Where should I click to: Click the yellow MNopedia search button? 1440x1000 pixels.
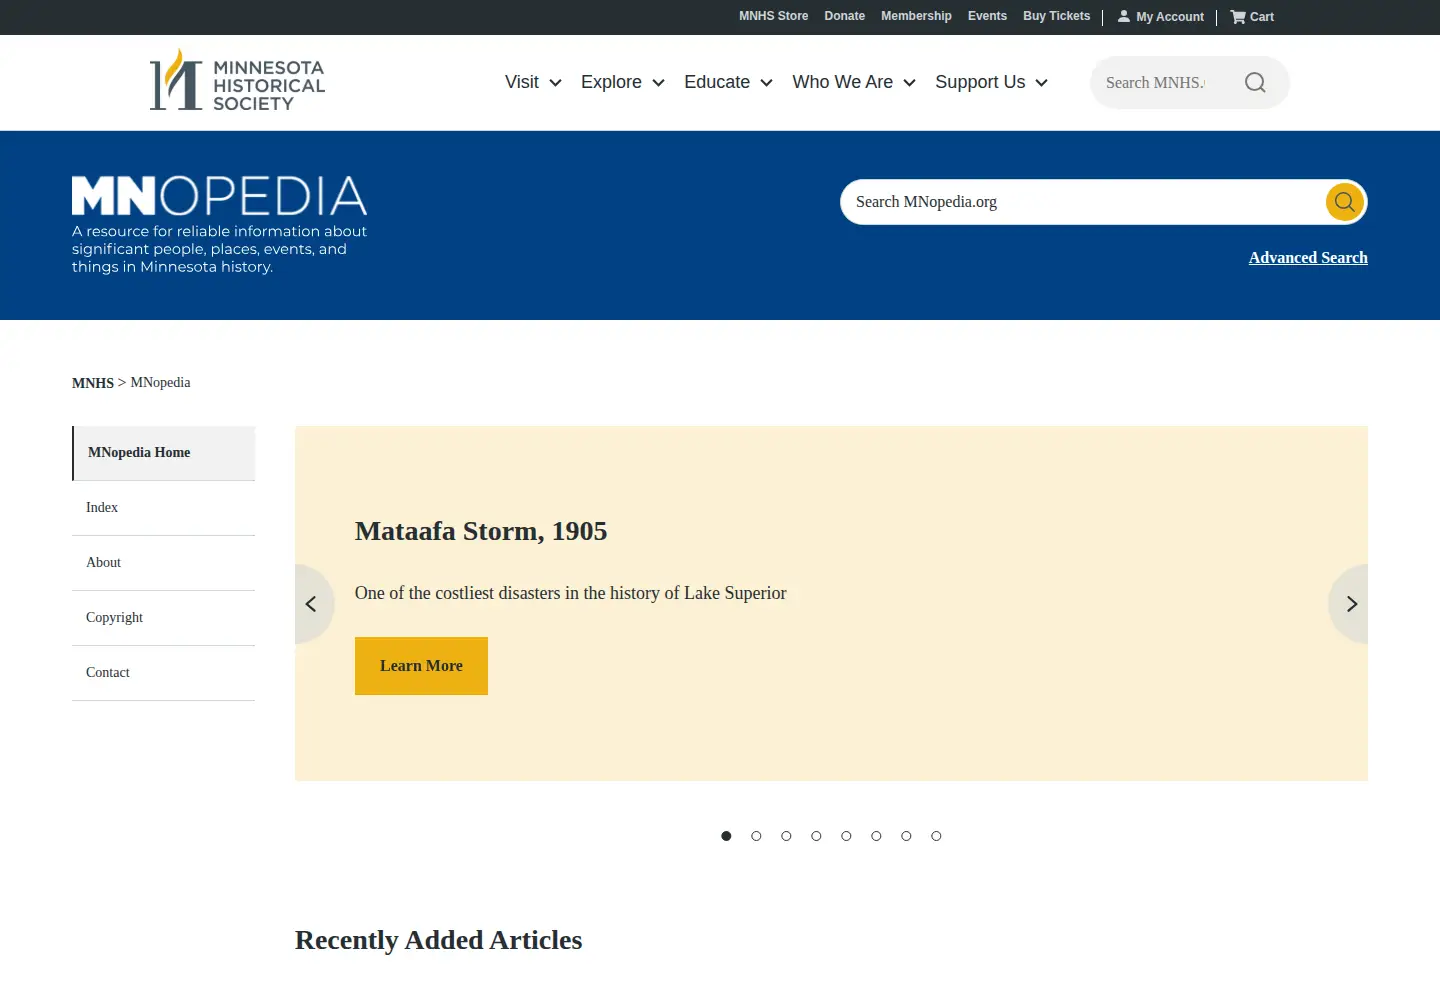click(1345, 202)
